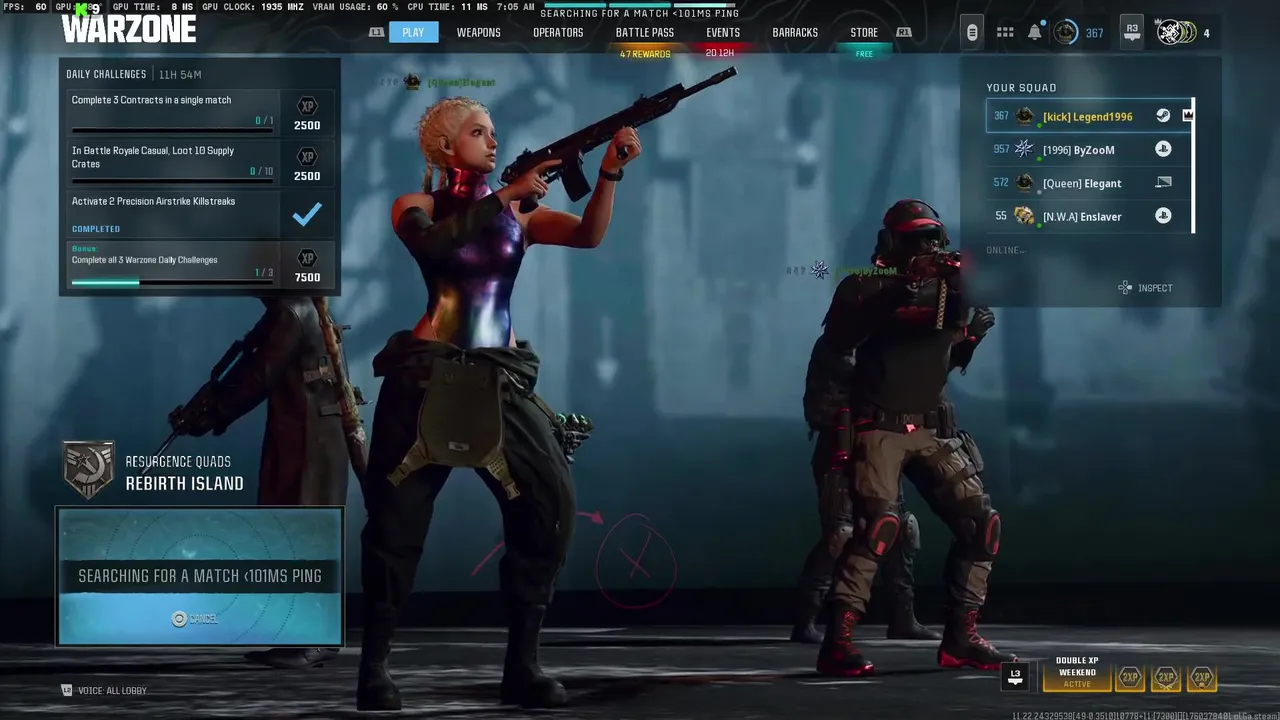
Task: Open notifications bell icon
Action: [x=1035, y=32]
